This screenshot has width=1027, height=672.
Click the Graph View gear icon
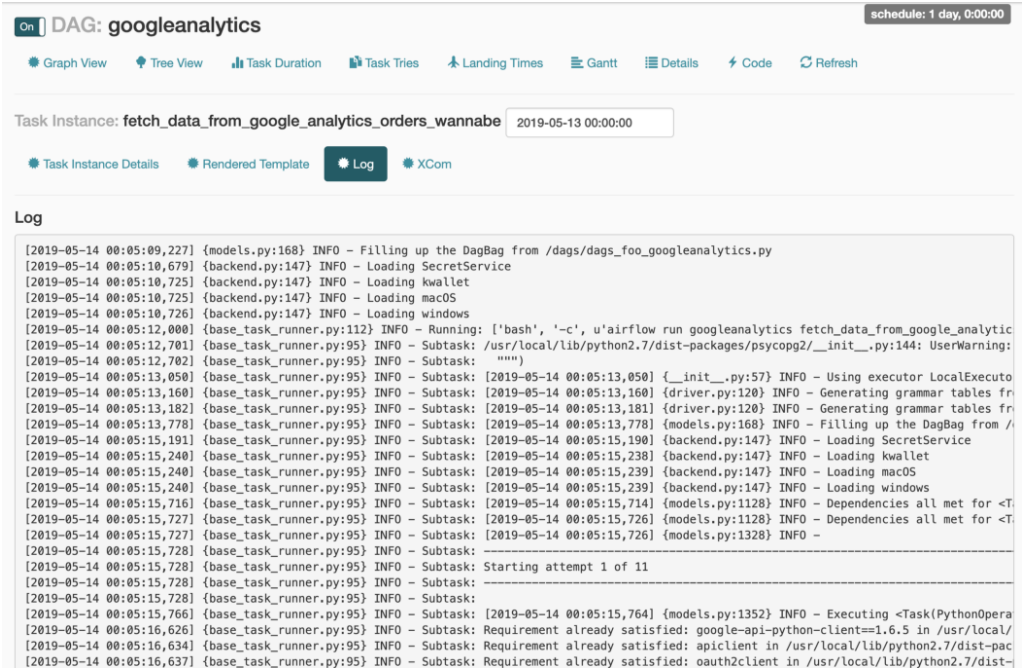(33, 62)
